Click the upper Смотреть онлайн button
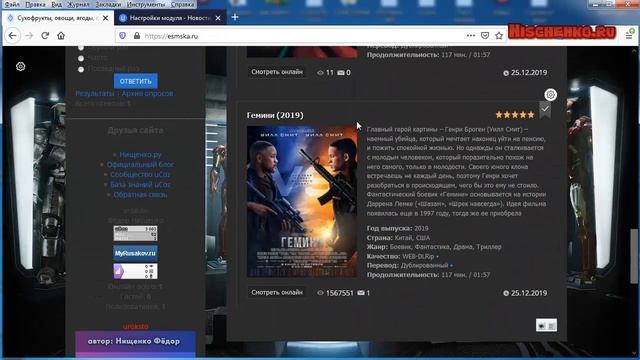Screen dimensions: 640x360 pos(277,72)
